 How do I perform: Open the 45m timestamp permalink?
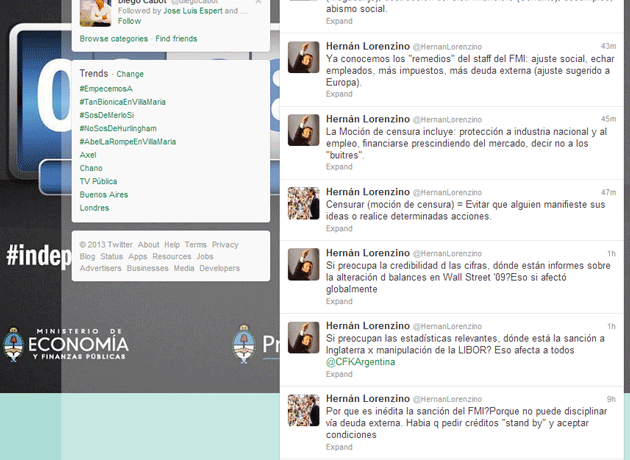608,119
